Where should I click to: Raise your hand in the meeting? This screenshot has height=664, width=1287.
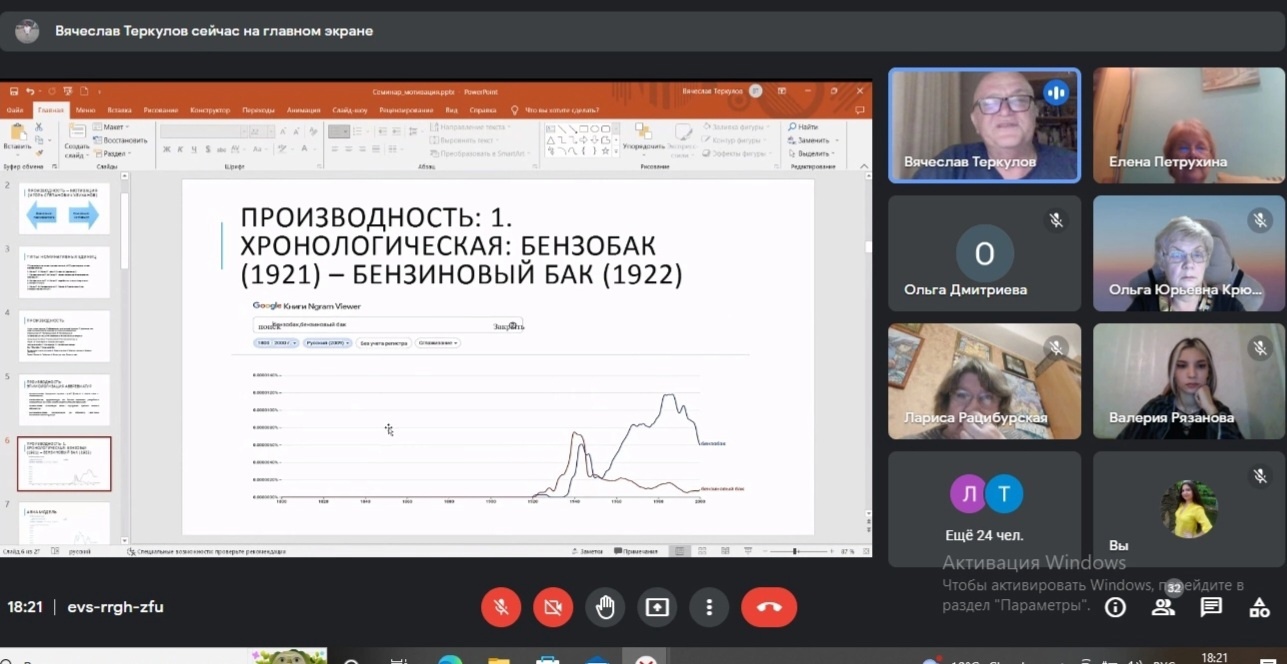pyautogui.click(x=605, y=607)
